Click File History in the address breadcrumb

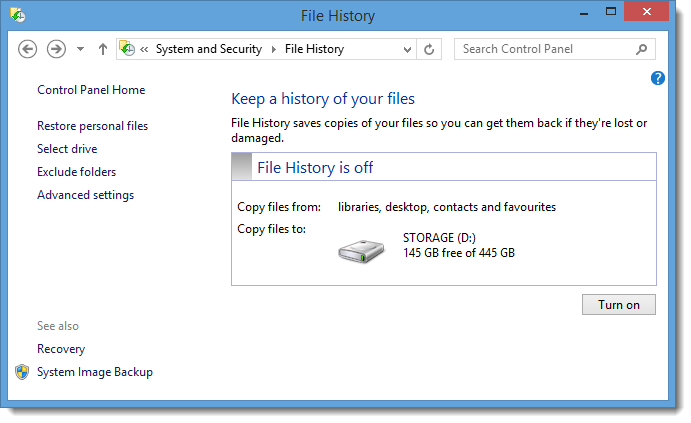(314, 49)
